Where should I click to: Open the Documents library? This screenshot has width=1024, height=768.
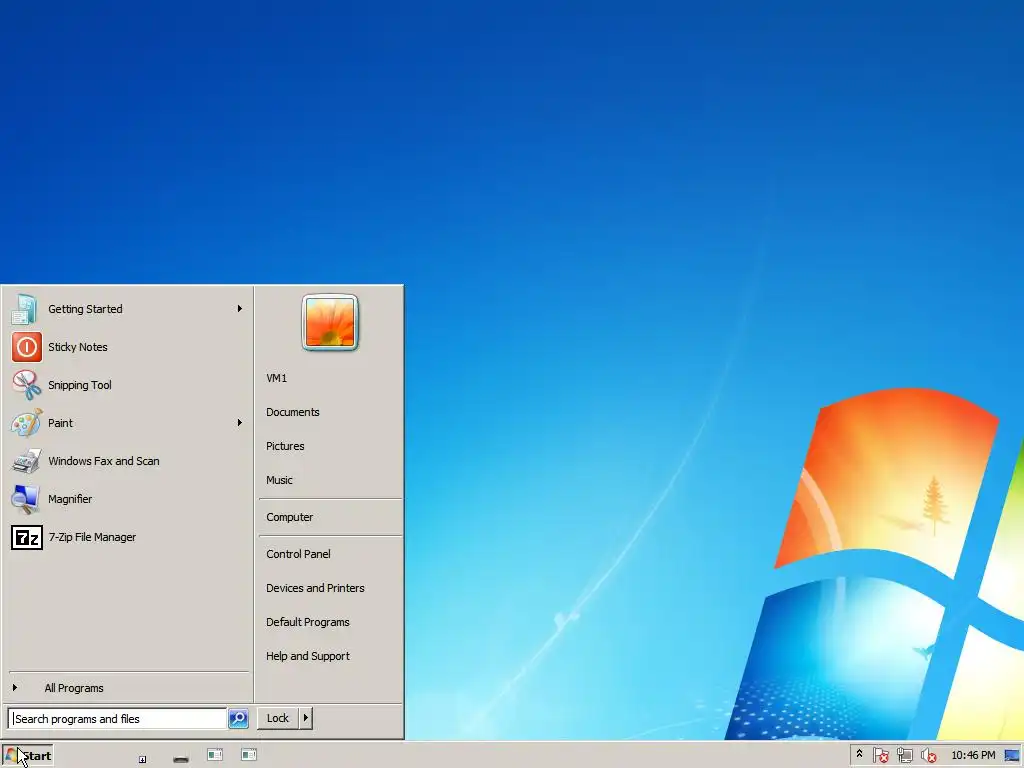[x=330, y=412]
